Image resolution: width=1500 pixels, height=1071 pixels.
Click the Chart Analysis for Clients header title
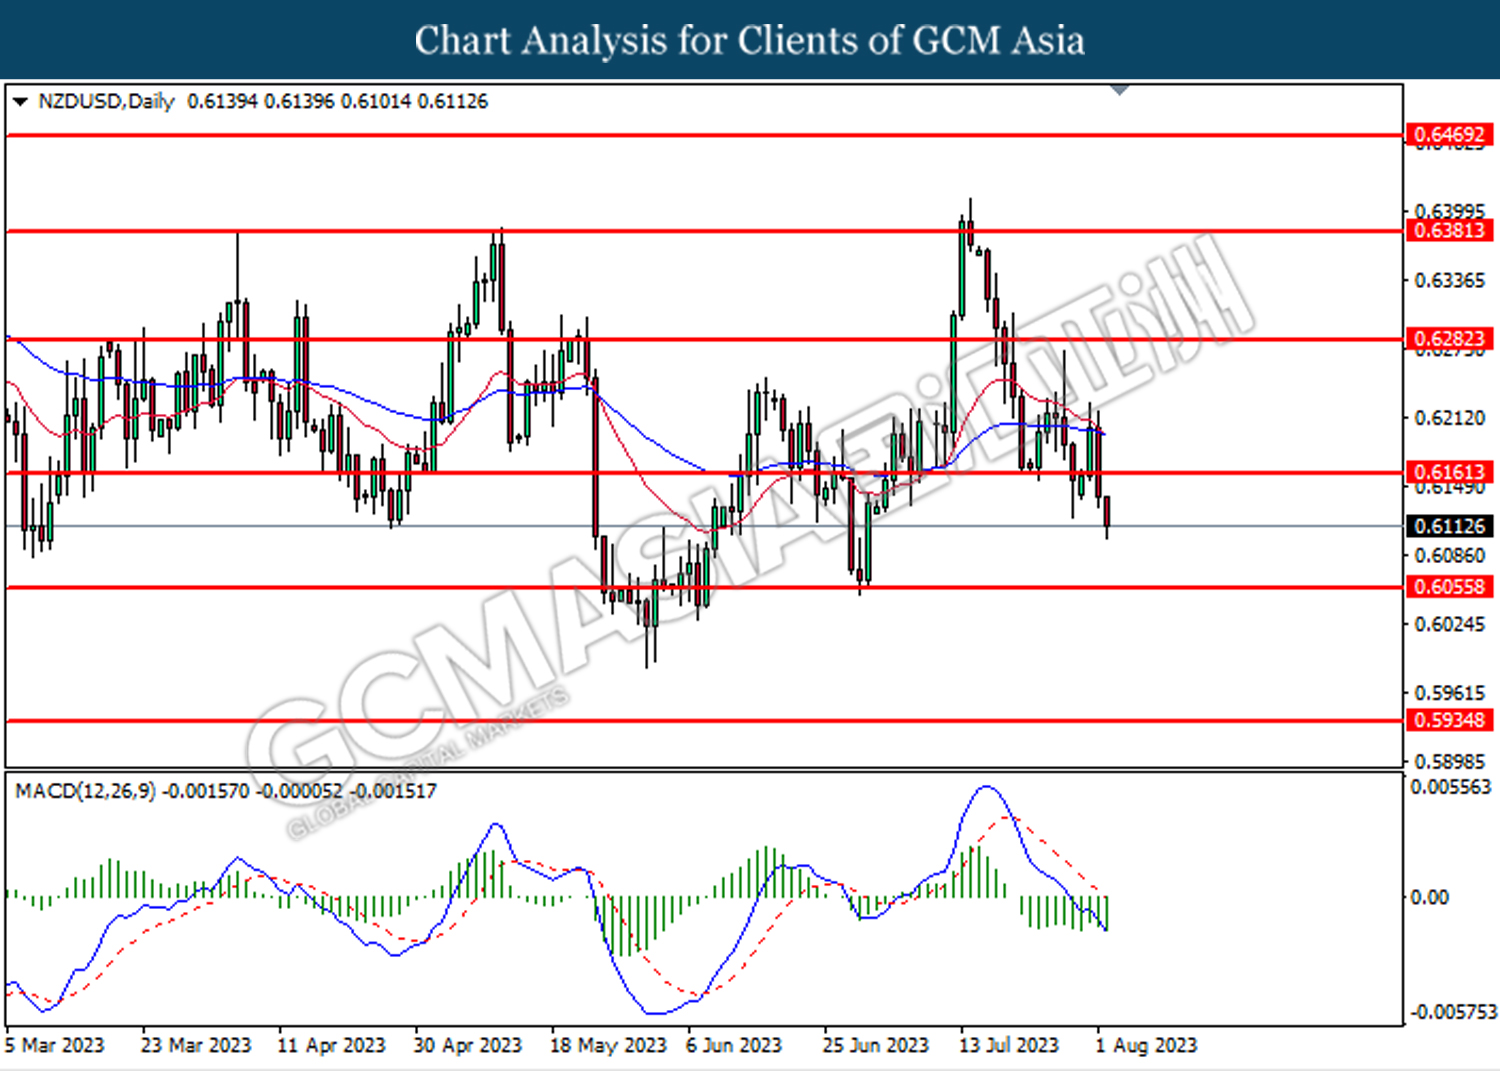click(x=749, y=40)
